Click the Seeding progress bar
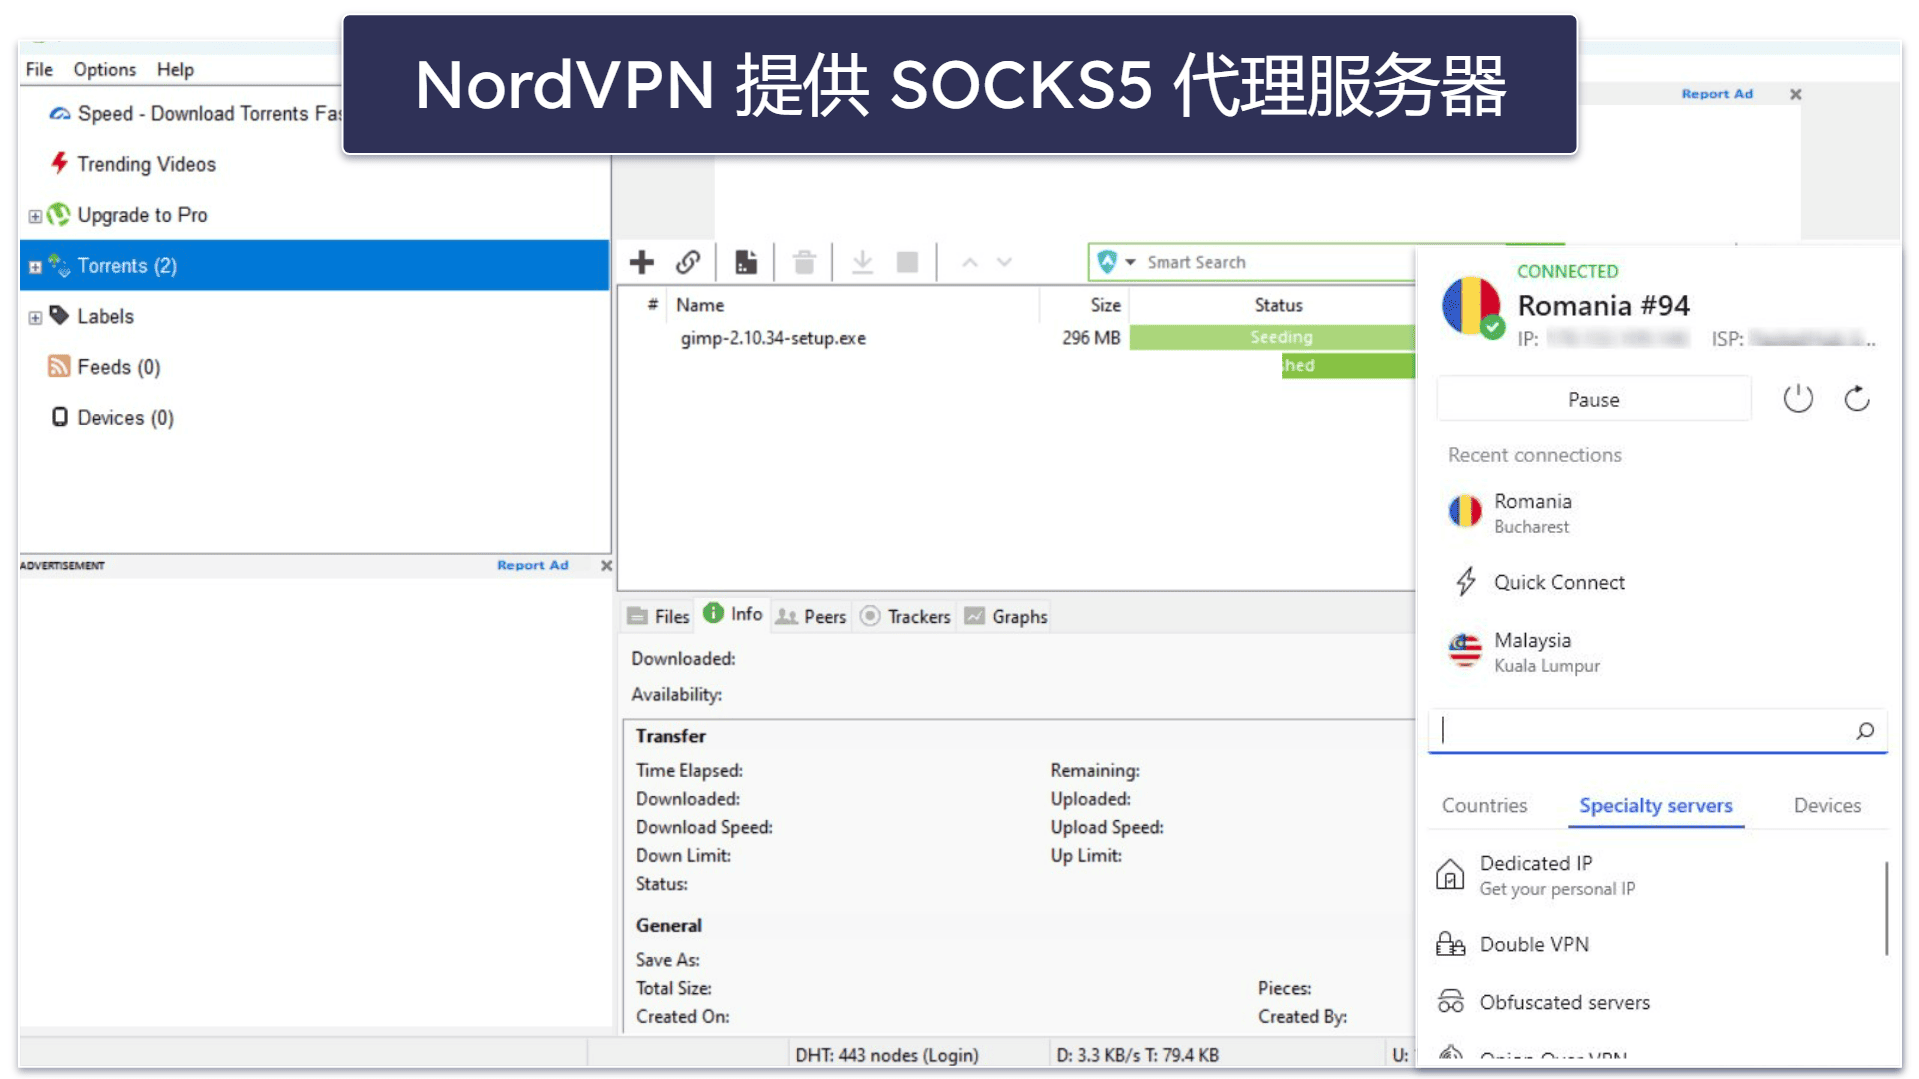The image size is (1919, 1079). coord(1272,337)
